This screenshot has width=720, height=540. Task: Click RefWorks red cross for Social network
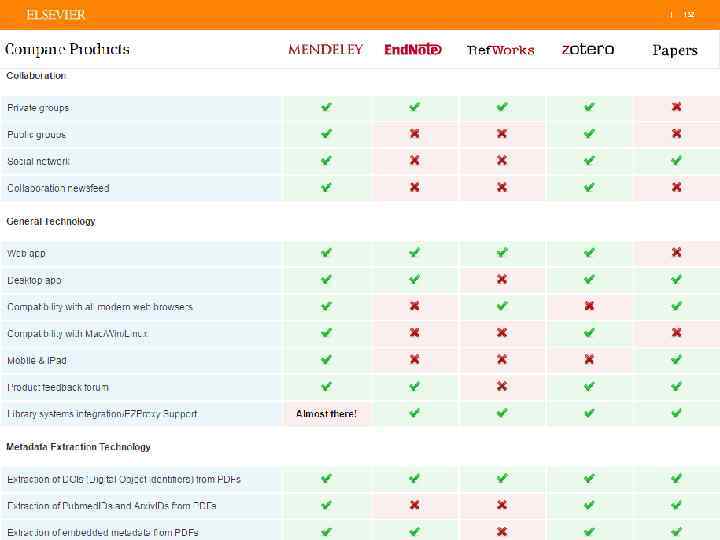[502, 160]
